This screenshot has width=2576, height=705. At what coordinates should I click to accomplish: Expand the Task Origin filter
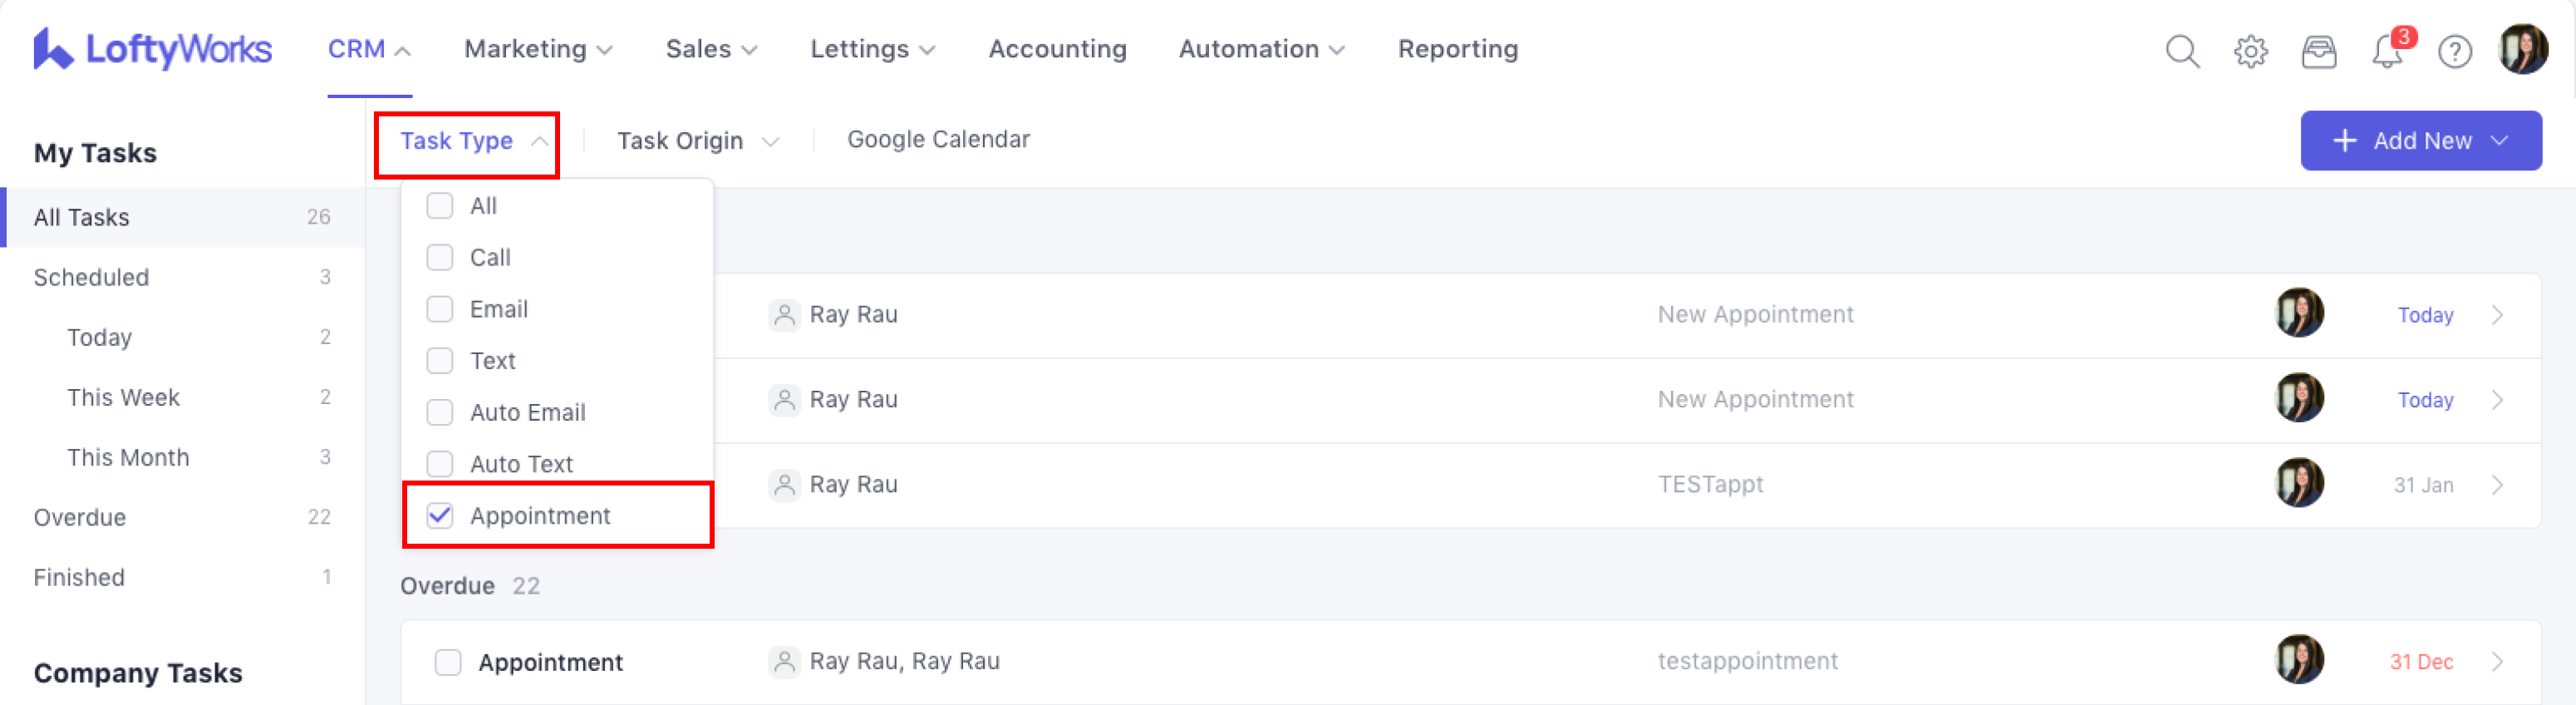tap(697, 141)
